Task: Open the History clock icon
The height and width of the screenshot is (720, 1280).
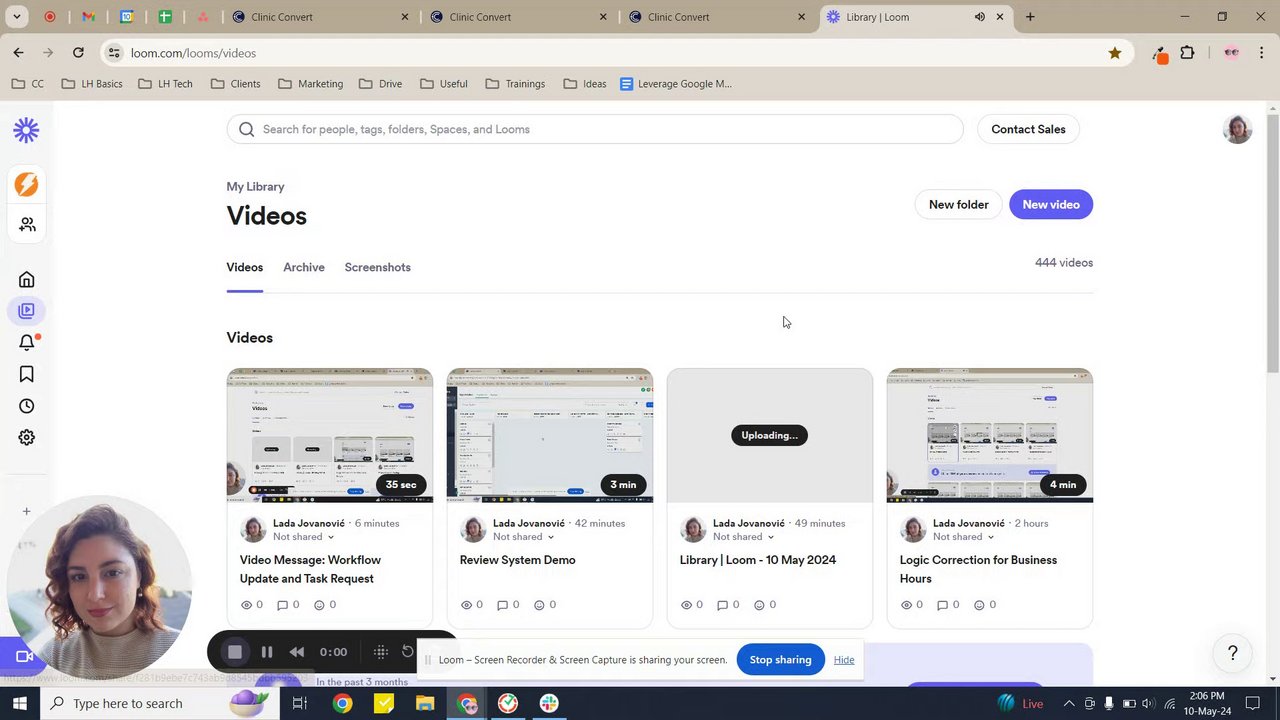Action: [x=27, y=406]
